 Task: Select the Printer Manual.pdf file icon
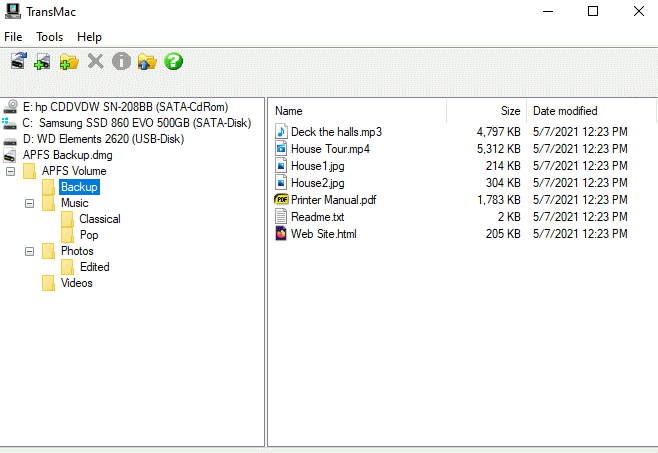pos(282,200)
